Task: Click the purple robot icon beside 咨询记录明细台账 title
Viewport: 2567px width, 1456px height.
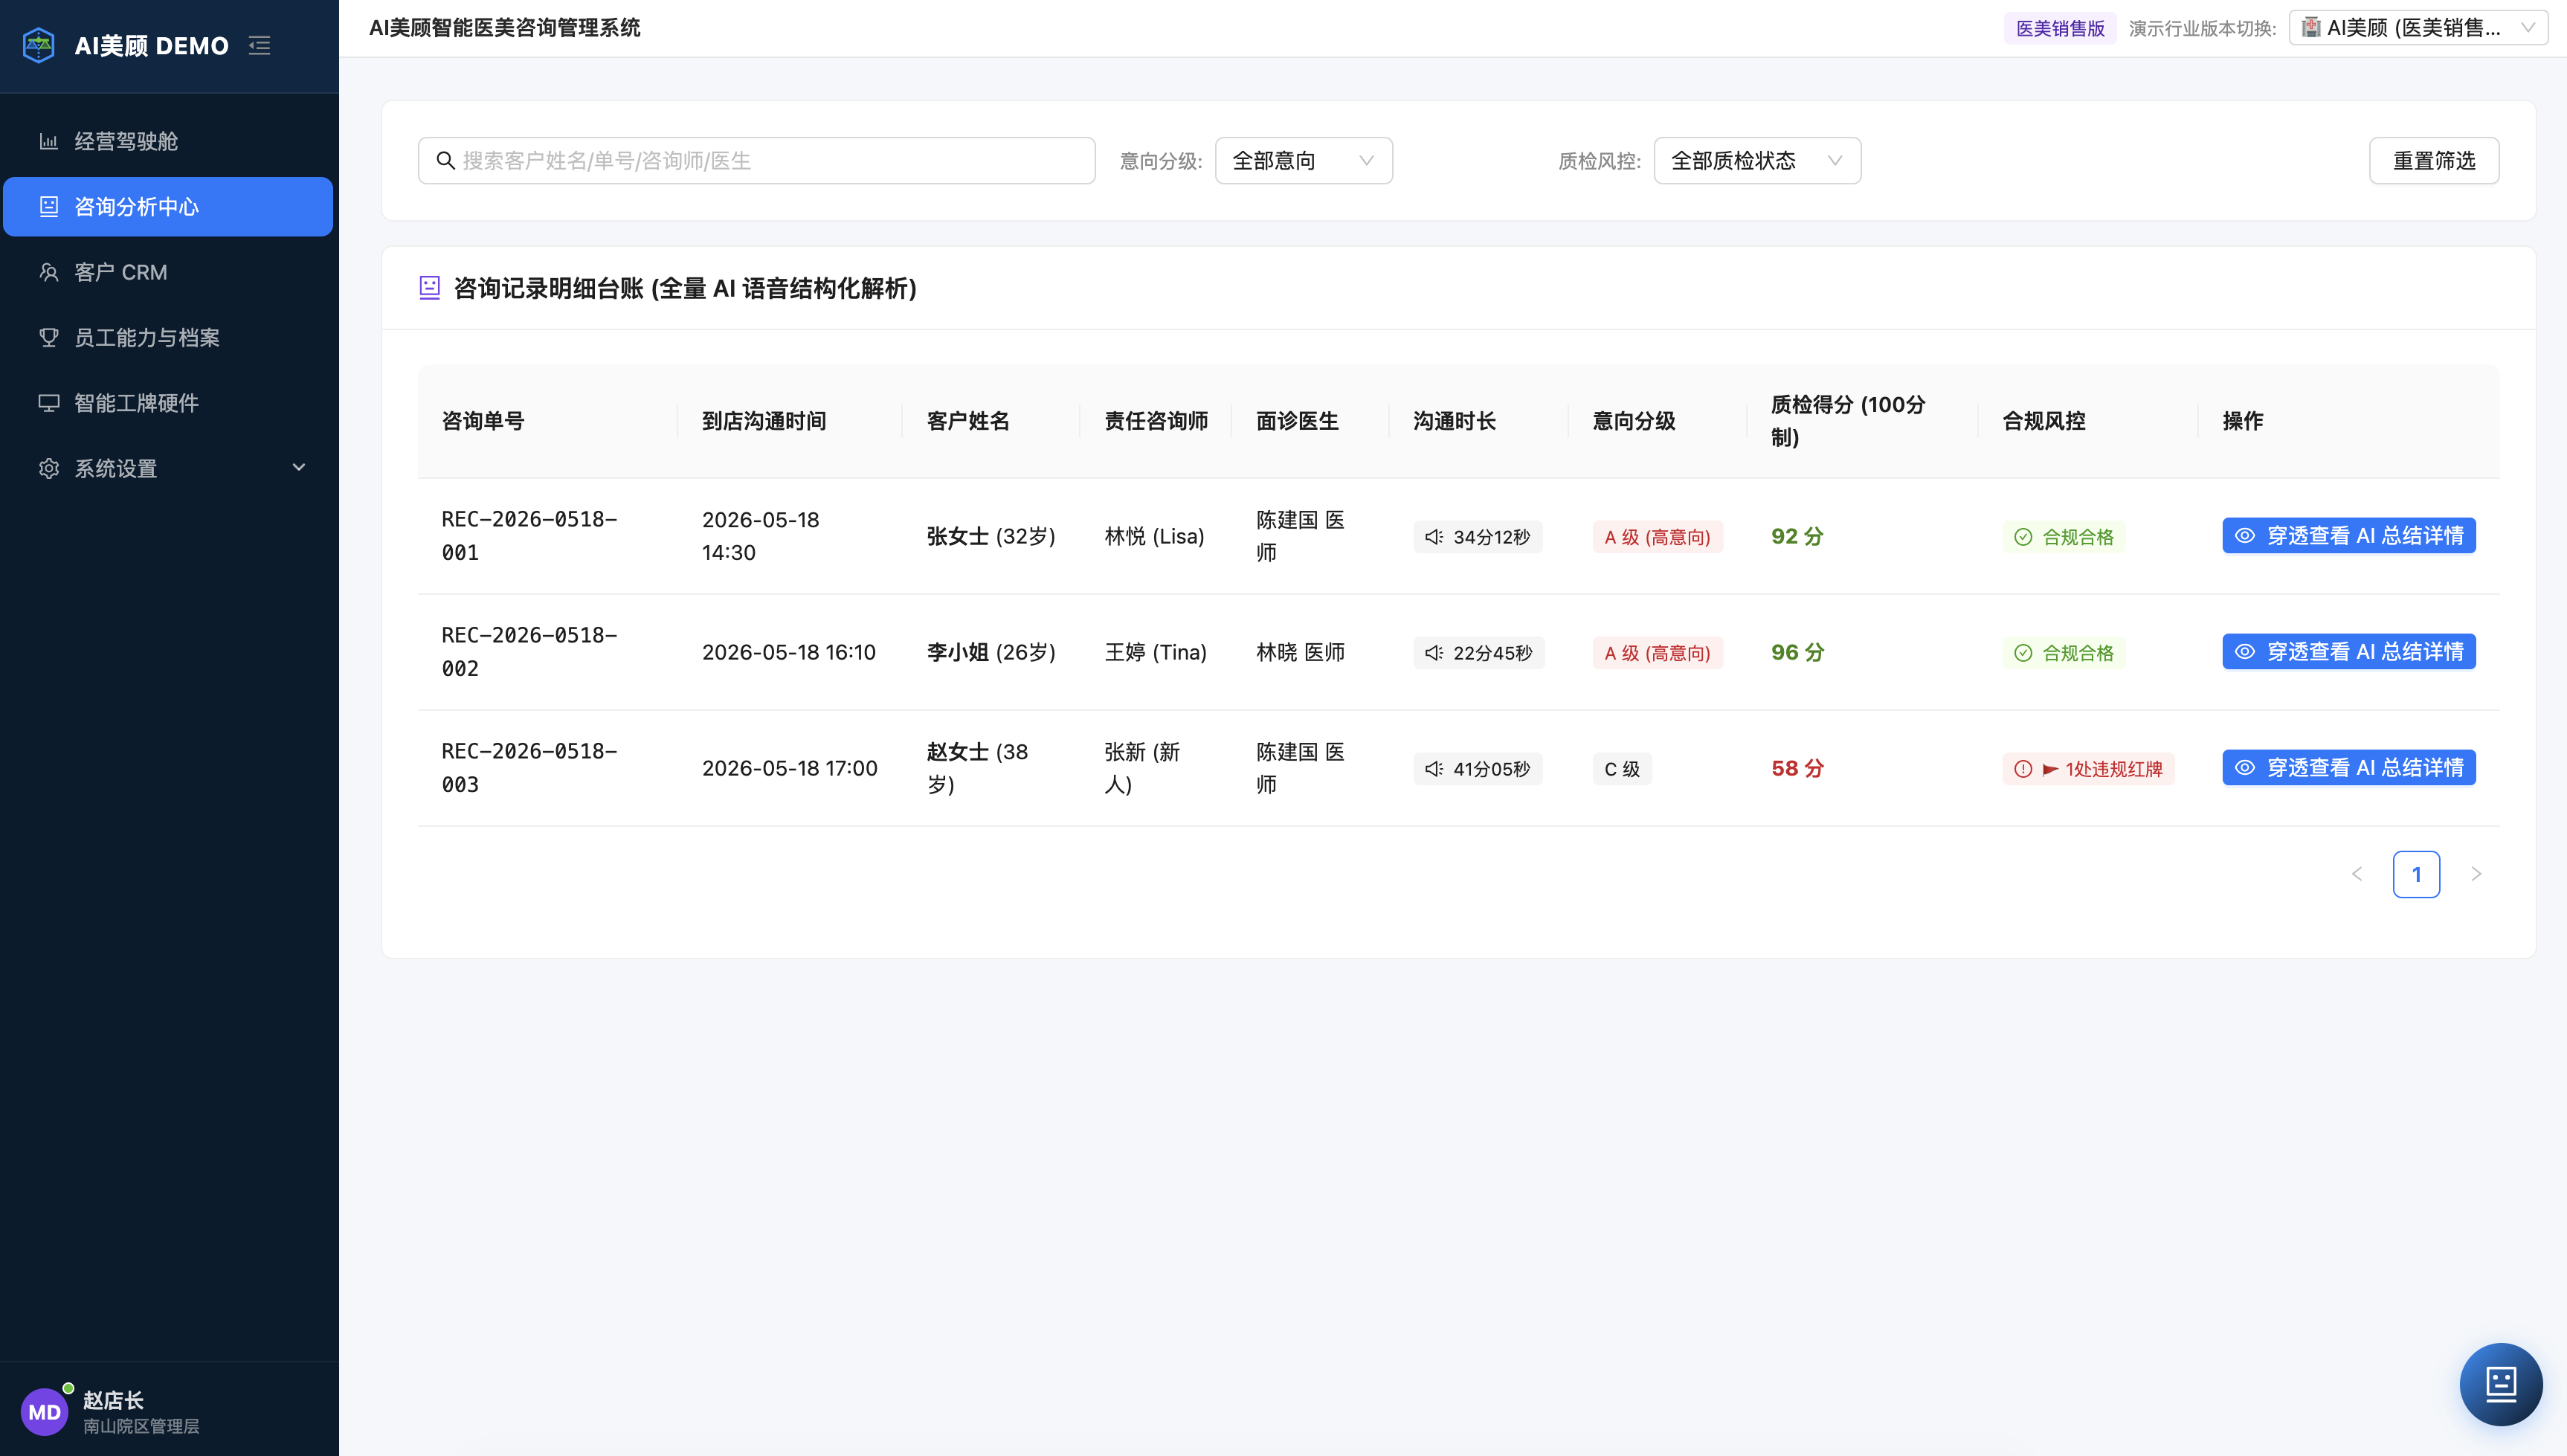Action: pos(429,288)
